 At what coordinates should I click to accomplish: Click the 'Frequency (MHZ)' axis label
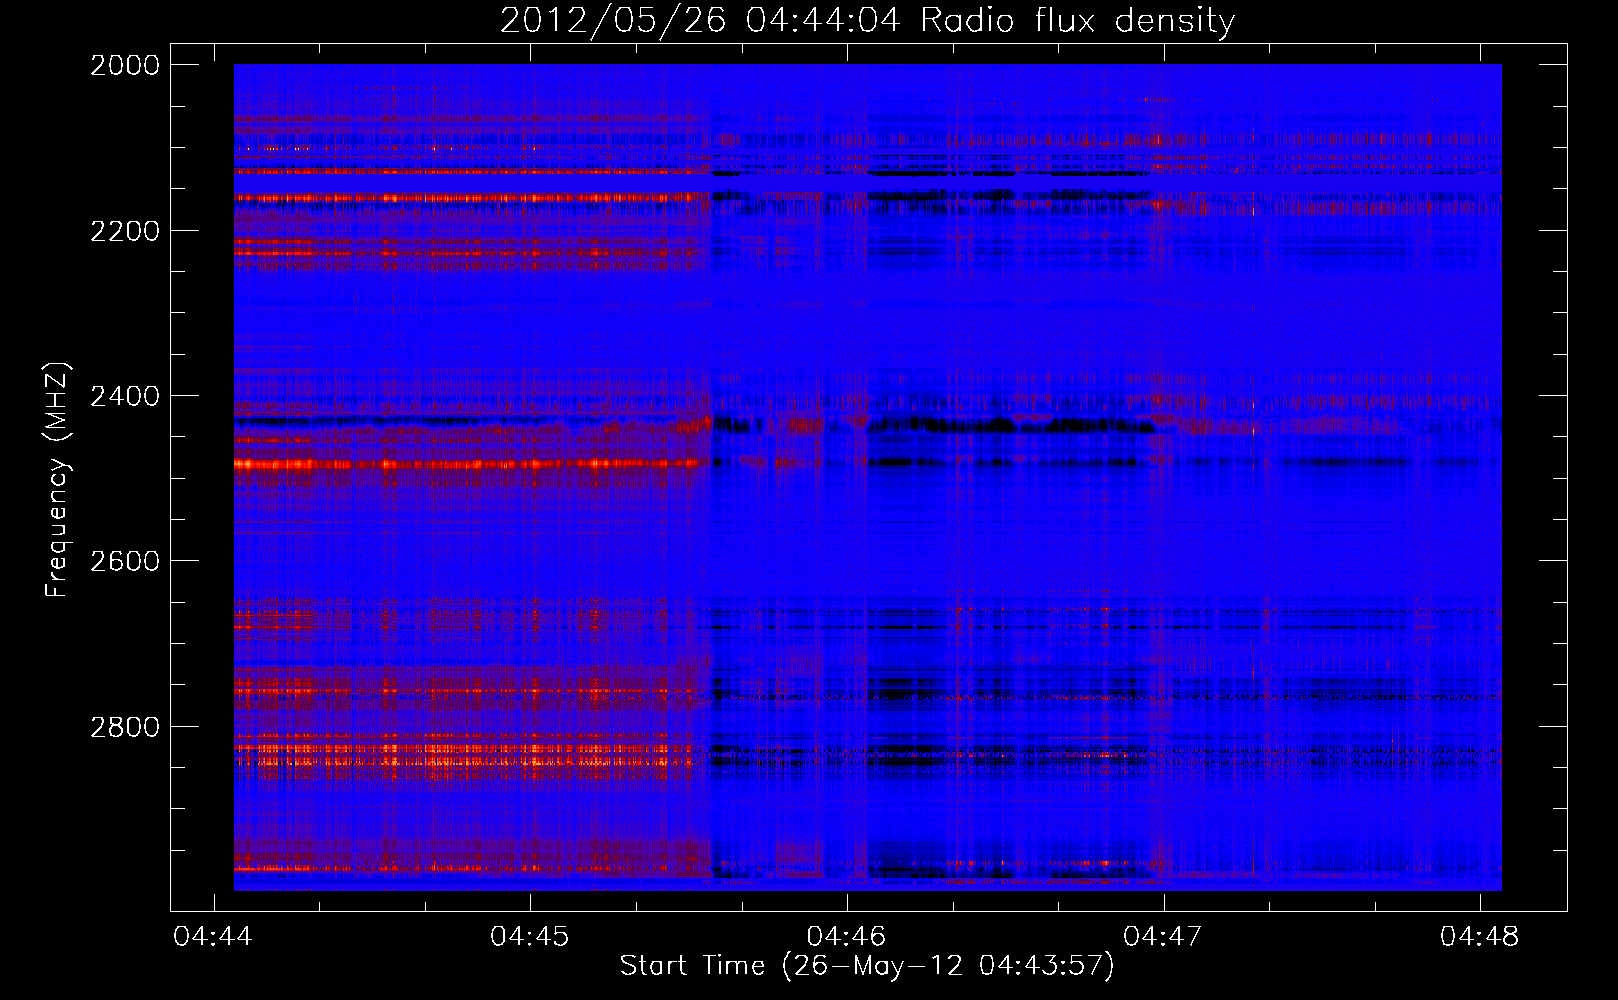point(57,480)
